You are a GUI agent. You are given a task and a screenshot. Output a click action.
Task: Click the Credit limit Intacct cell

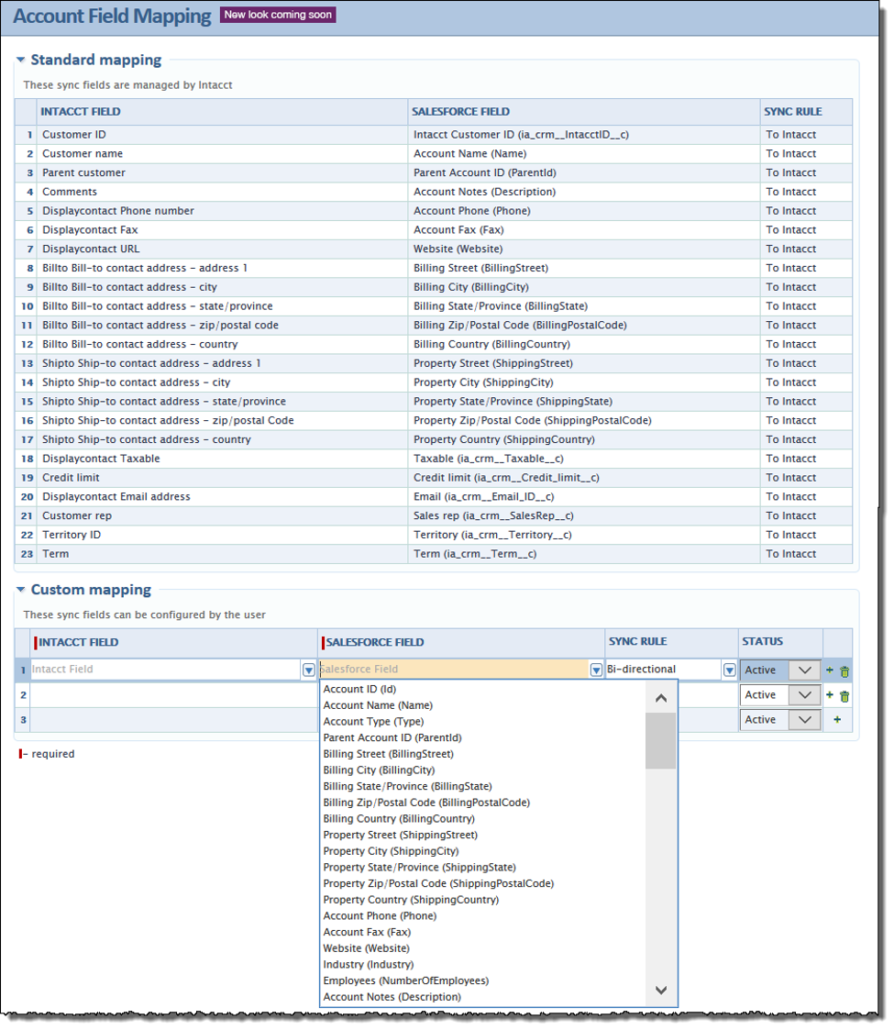[x=222, y=478]
